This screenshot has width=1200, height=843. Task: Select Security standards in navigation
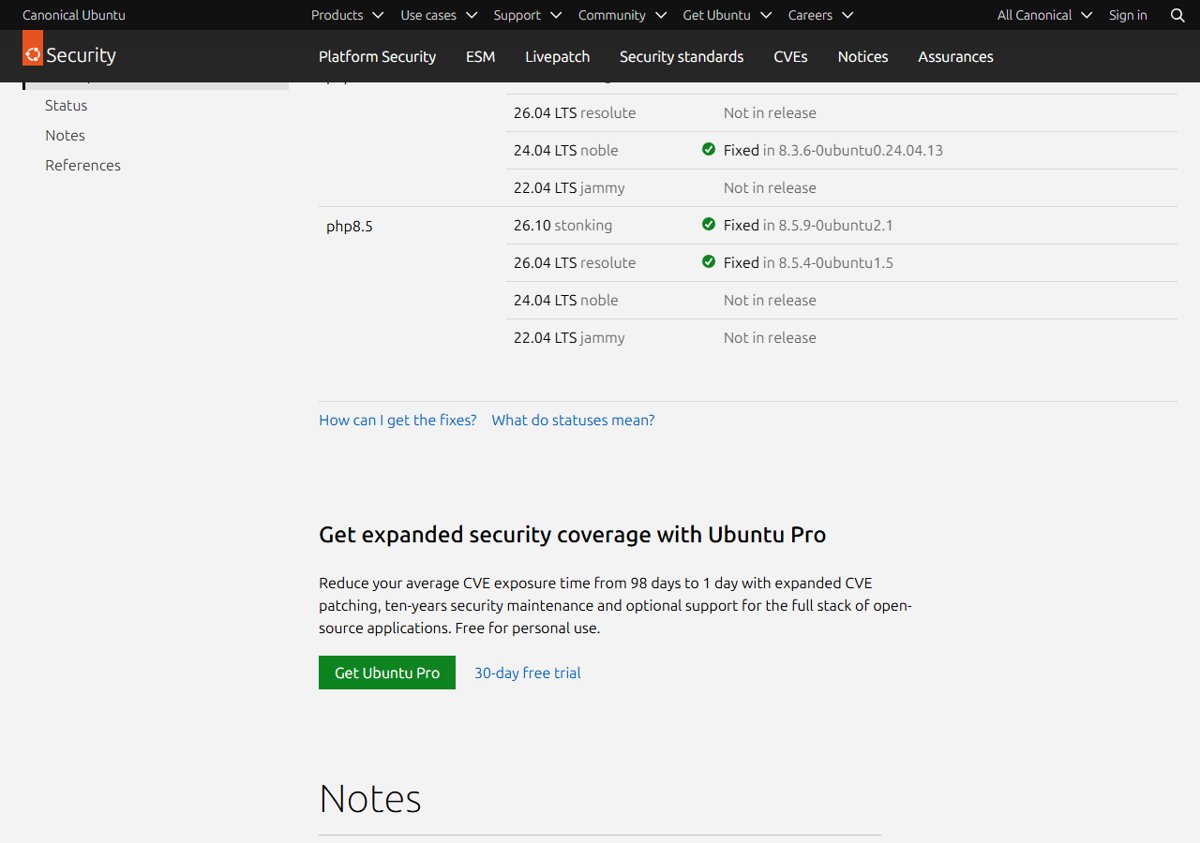(x=681, y=56)
